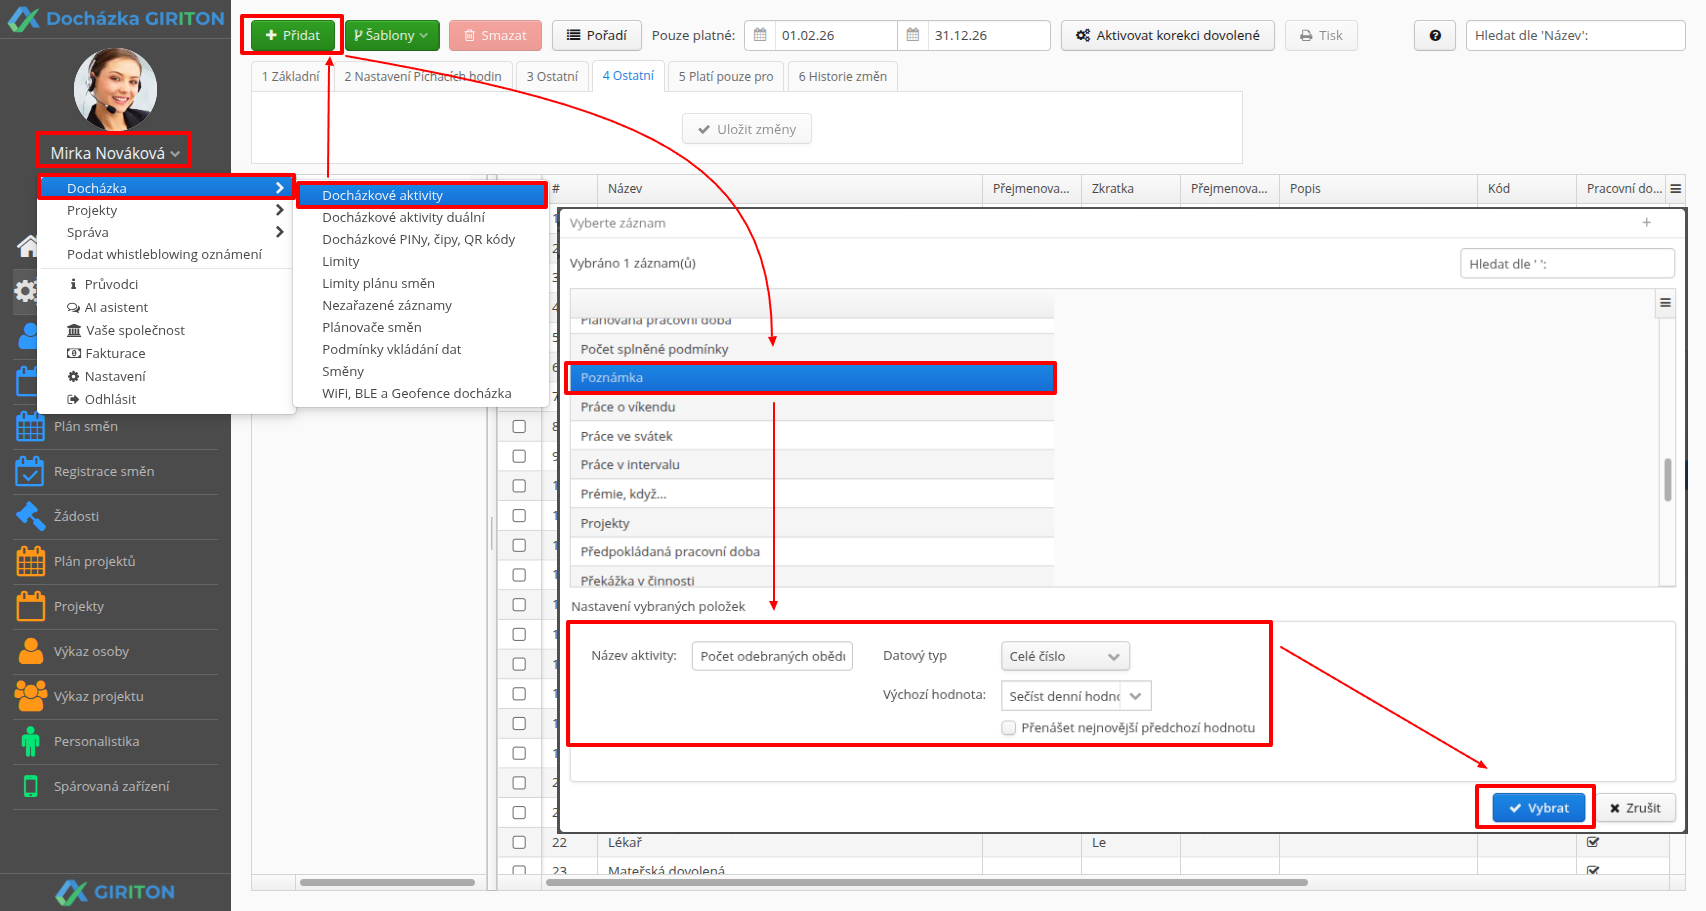The height and width of the screenshot is (911, 1706).
Task: Open Limity plánu směn menu entry
Action: click(378, 283)
